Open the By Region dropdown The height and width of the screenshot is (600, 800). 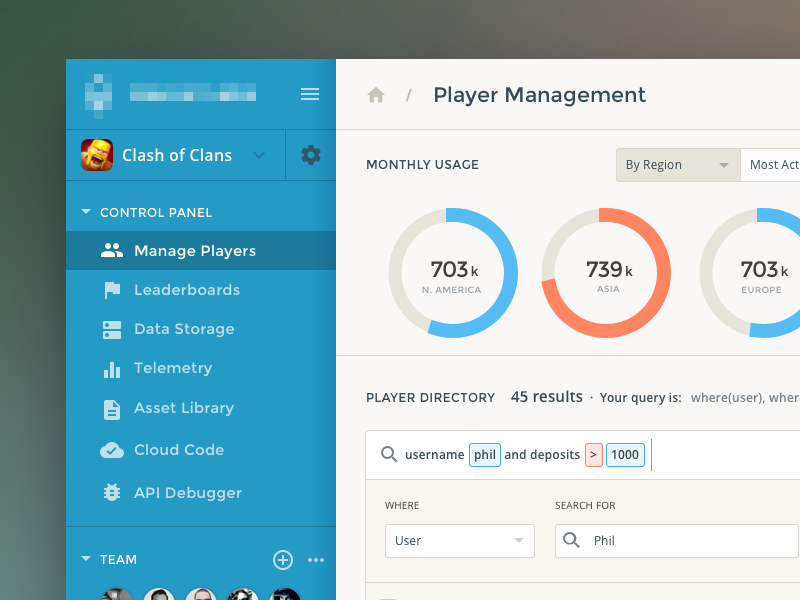coord(678,165)
